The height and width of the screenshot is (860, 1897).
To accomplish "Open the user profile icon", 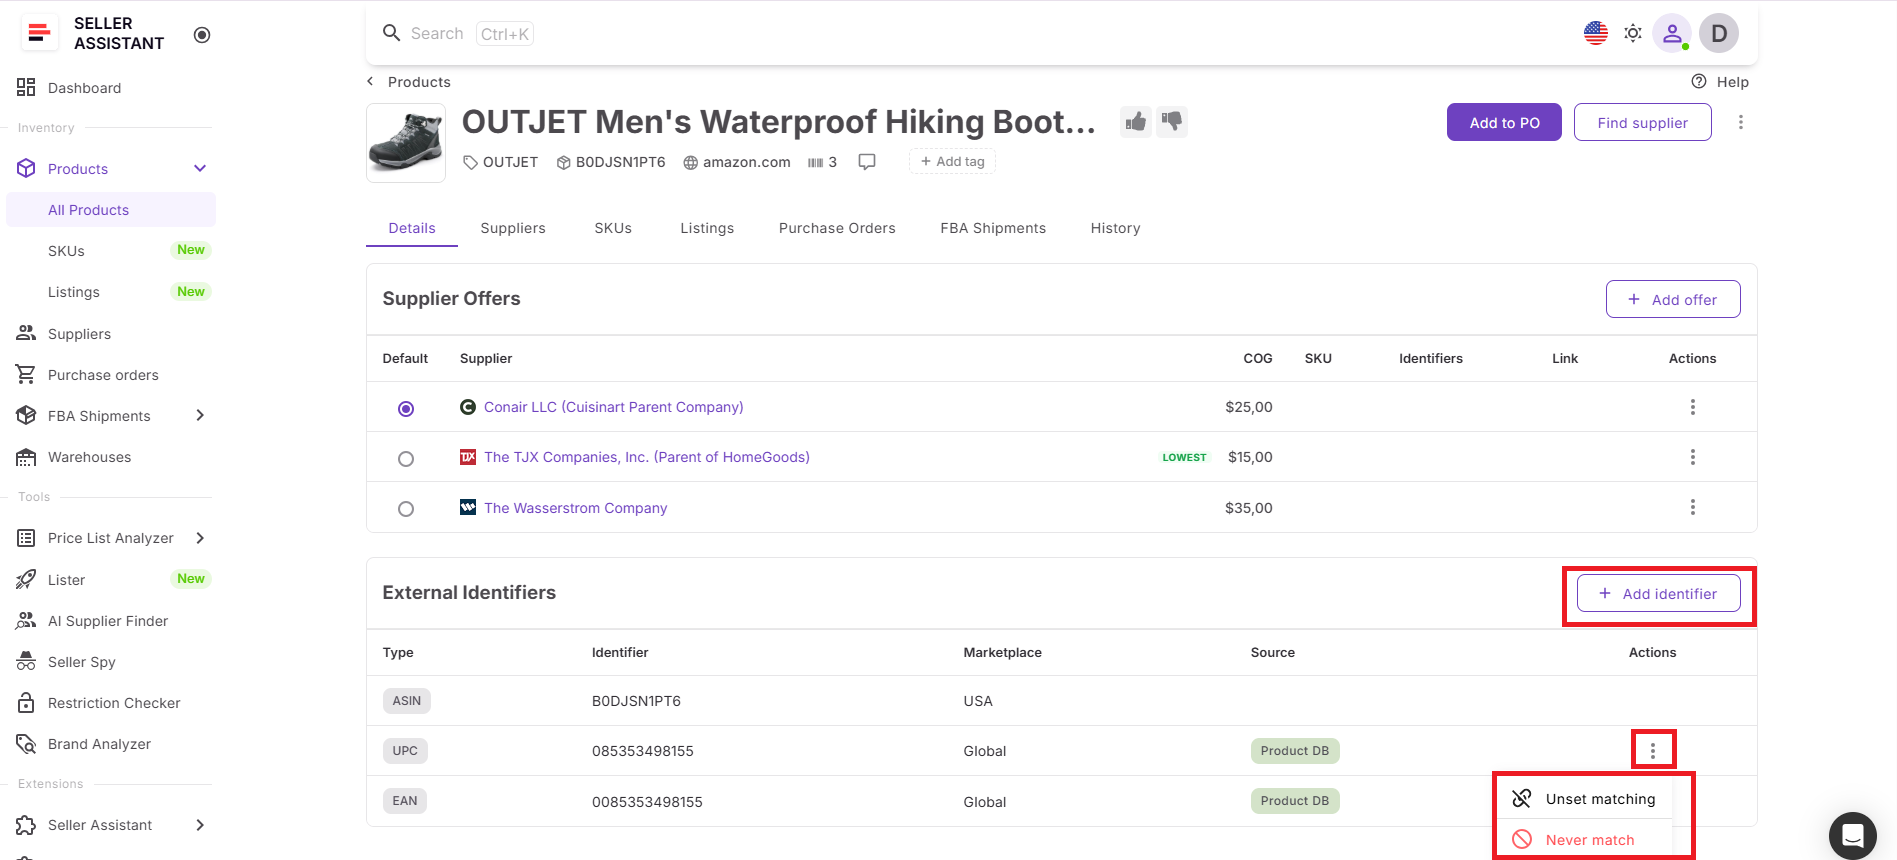I will [1672, 33].
